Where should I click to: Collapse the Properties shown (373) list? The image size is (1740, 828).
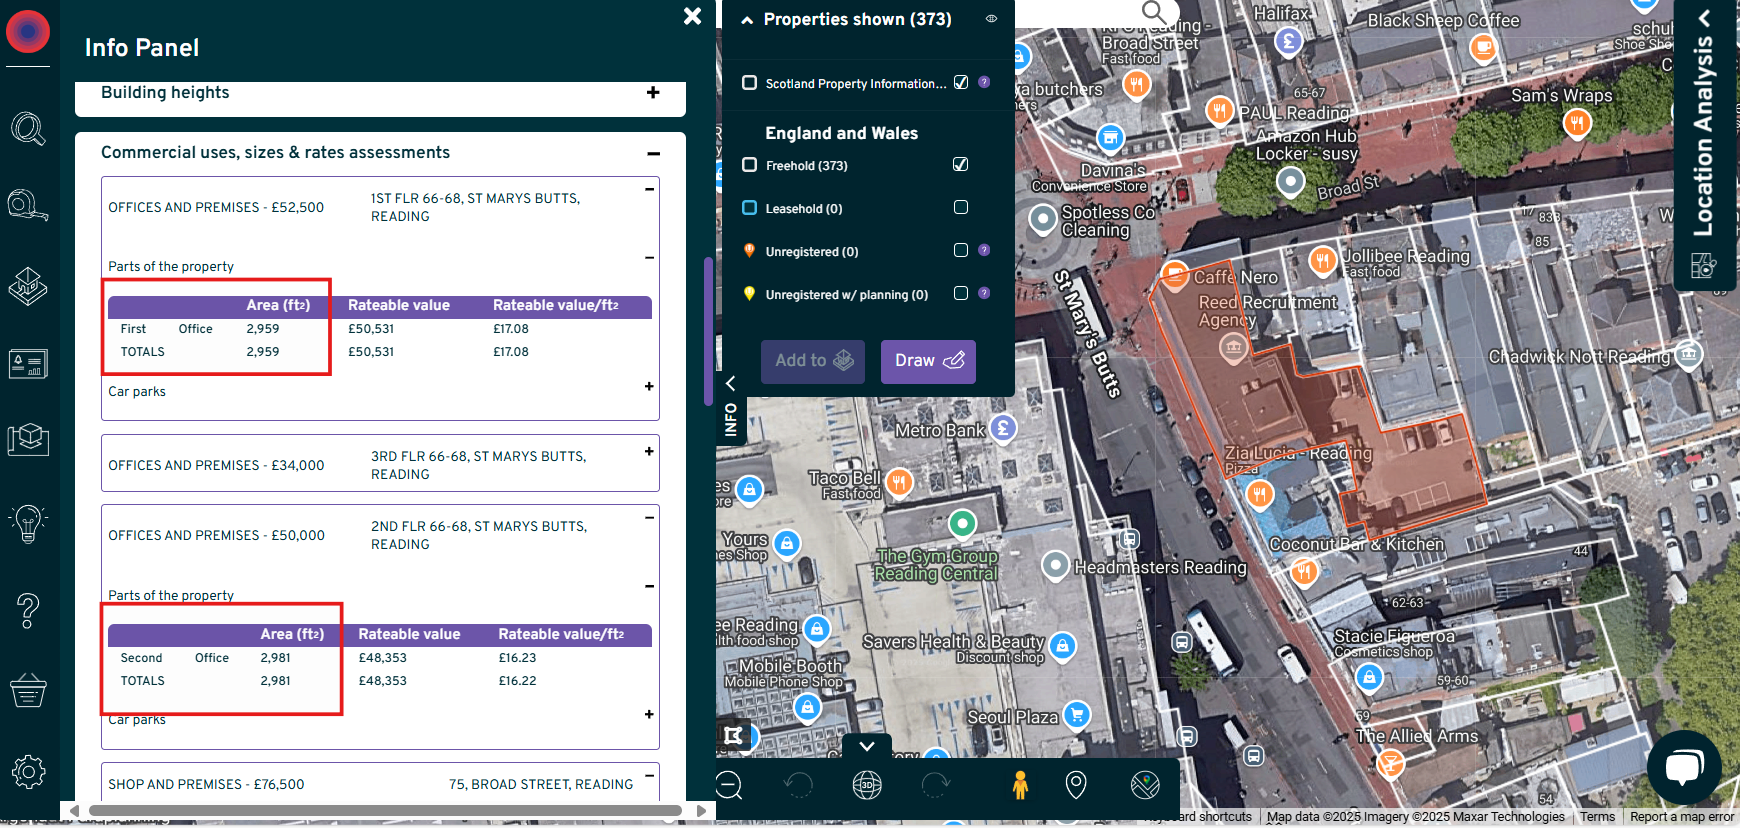pyautogui.click(x=747, y=20)
